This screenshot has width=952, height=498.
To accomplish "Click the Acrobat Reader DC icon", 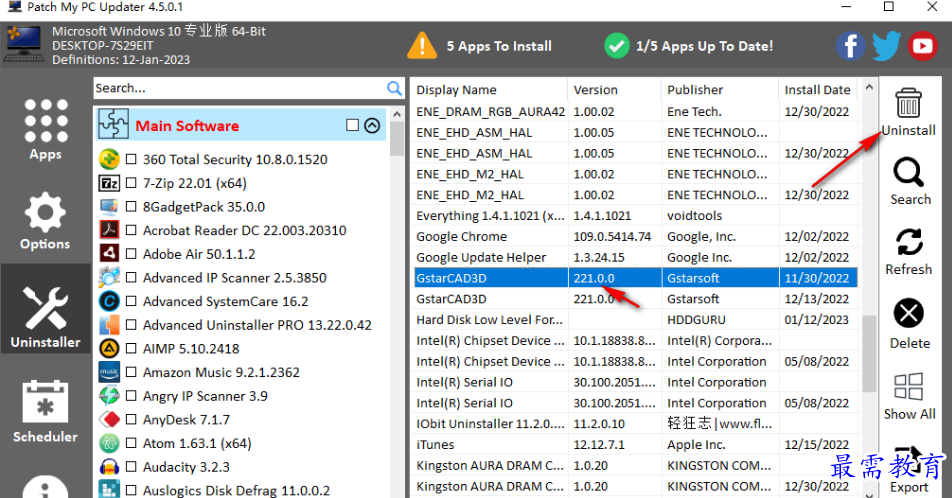I will (x=109, y=230).
